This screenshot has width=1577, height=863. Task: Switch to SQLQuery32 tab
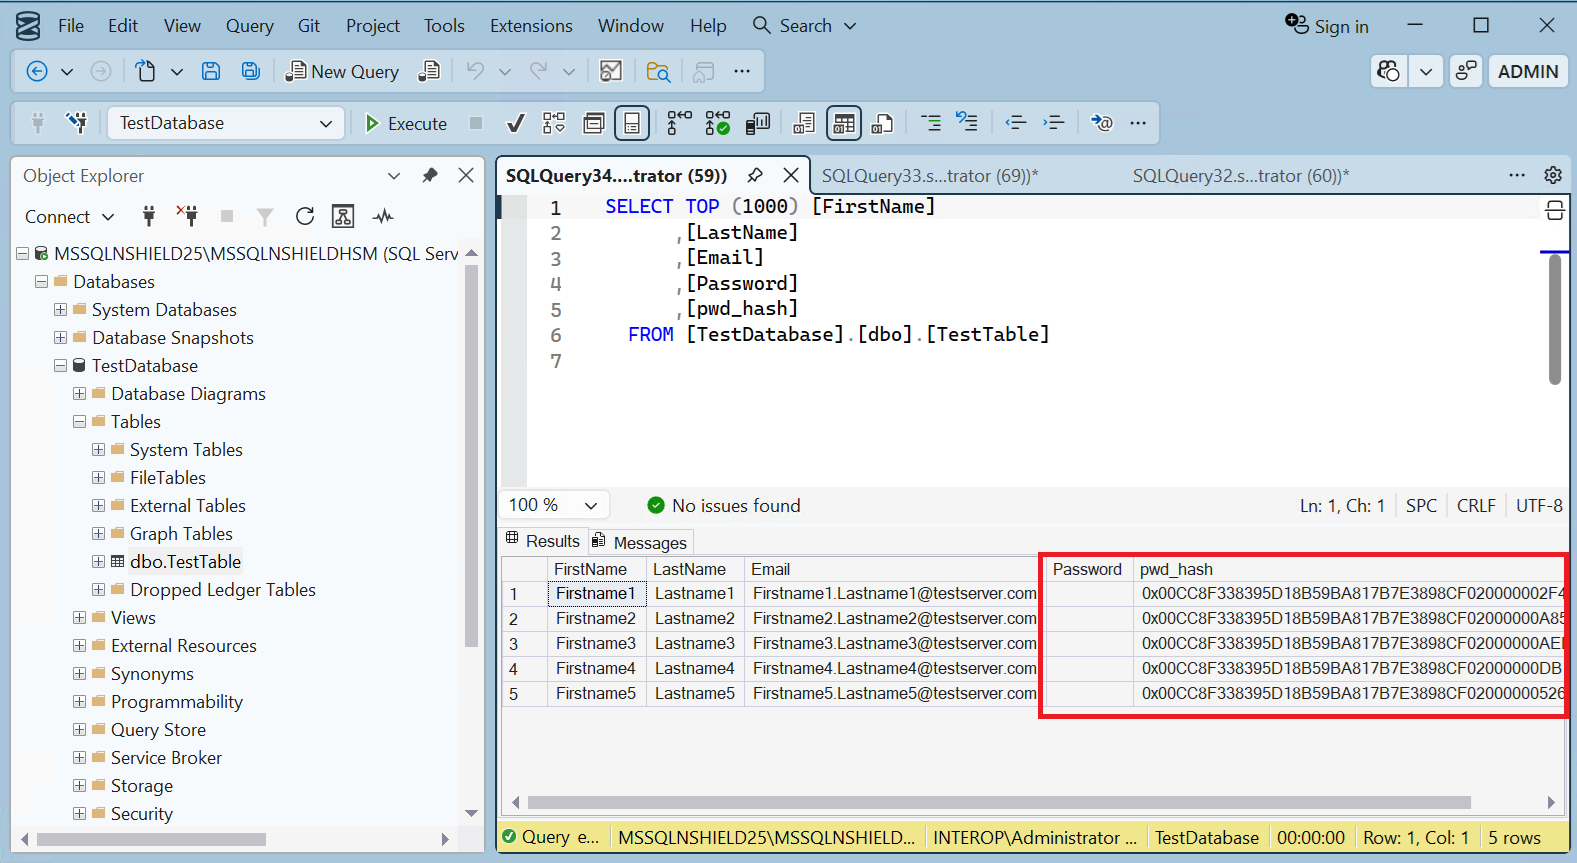coord(1241,176)
